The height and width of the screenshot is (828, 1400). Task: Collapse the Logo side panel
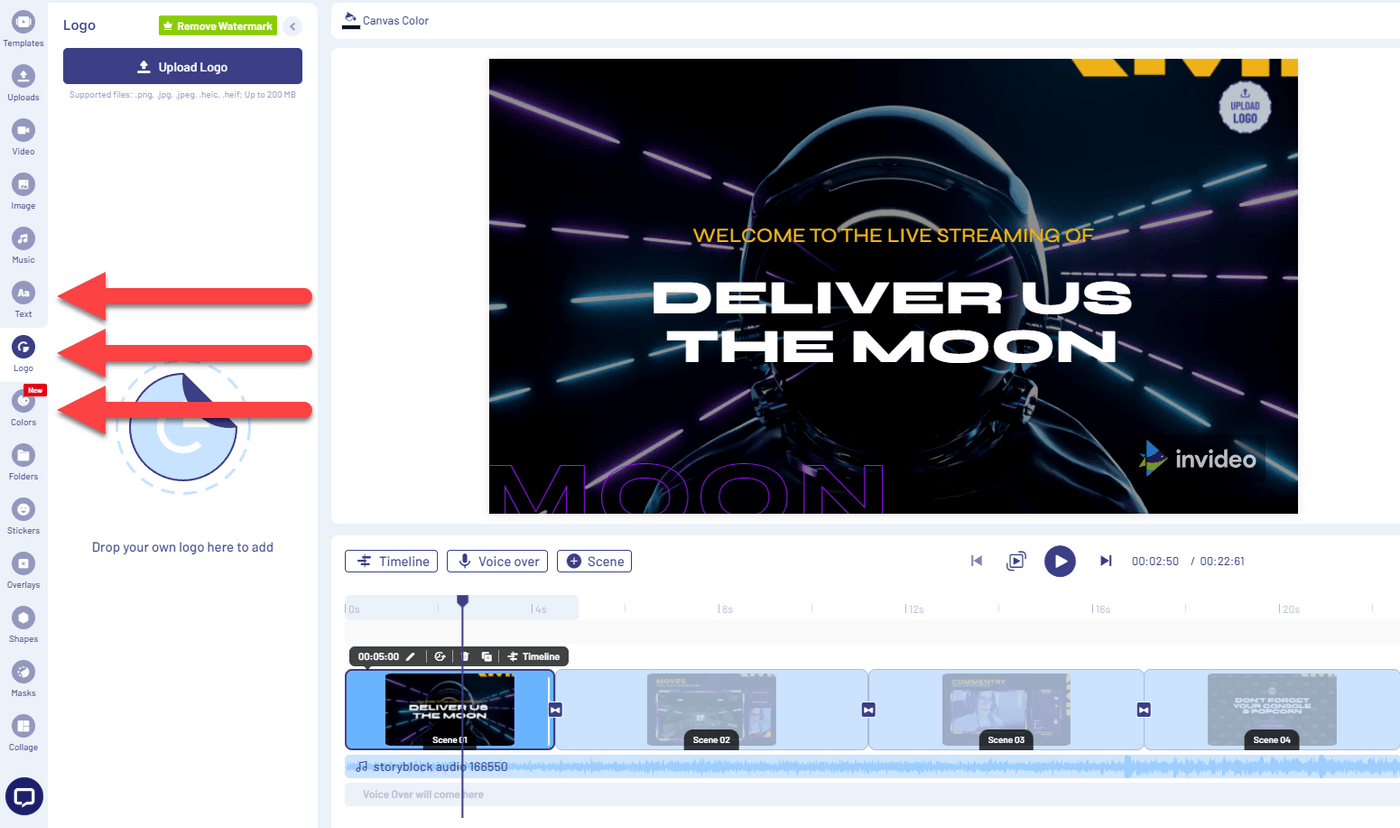point(292,26)
